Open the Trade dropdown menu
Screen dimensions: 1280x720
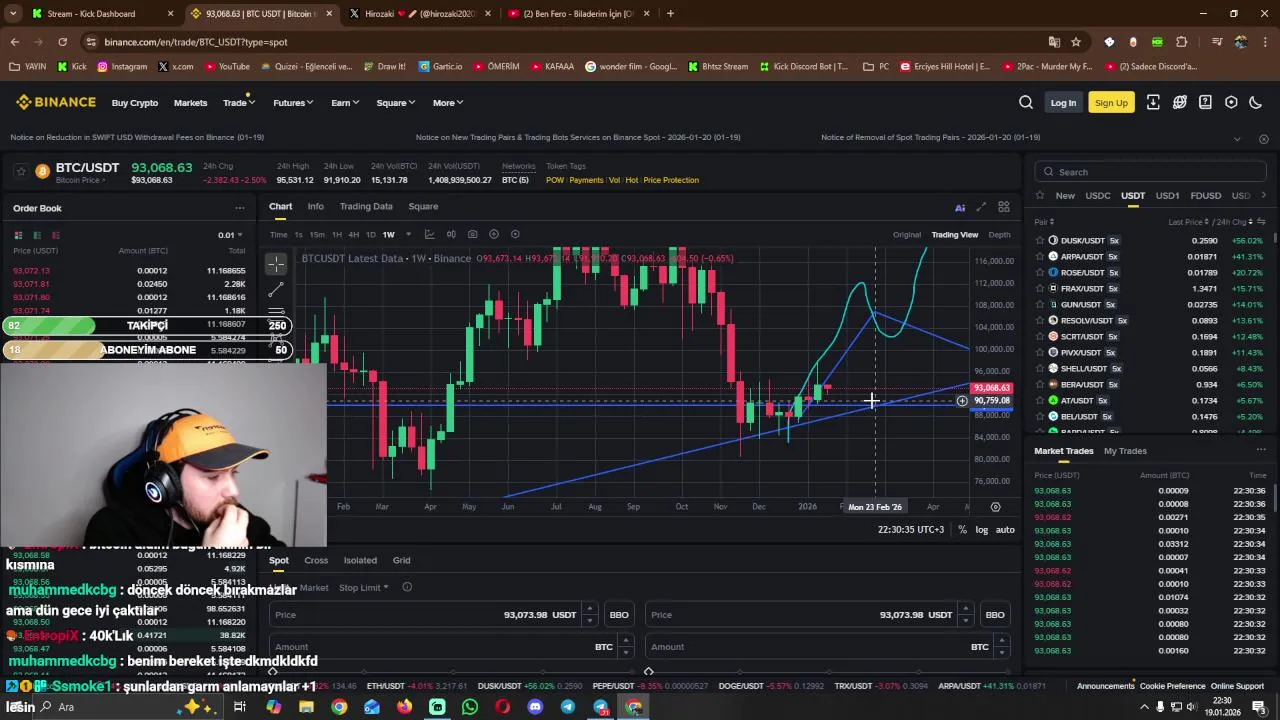point(238,102)
